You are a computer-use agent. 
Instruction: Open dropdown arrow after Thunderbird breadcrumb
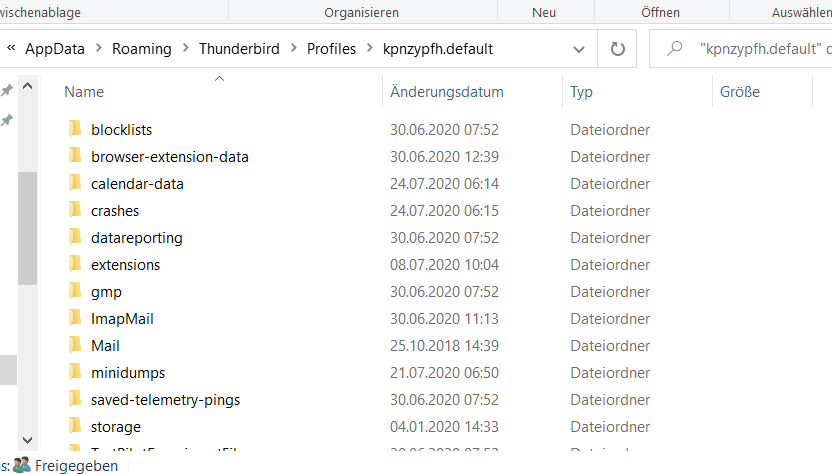point(294,48)
